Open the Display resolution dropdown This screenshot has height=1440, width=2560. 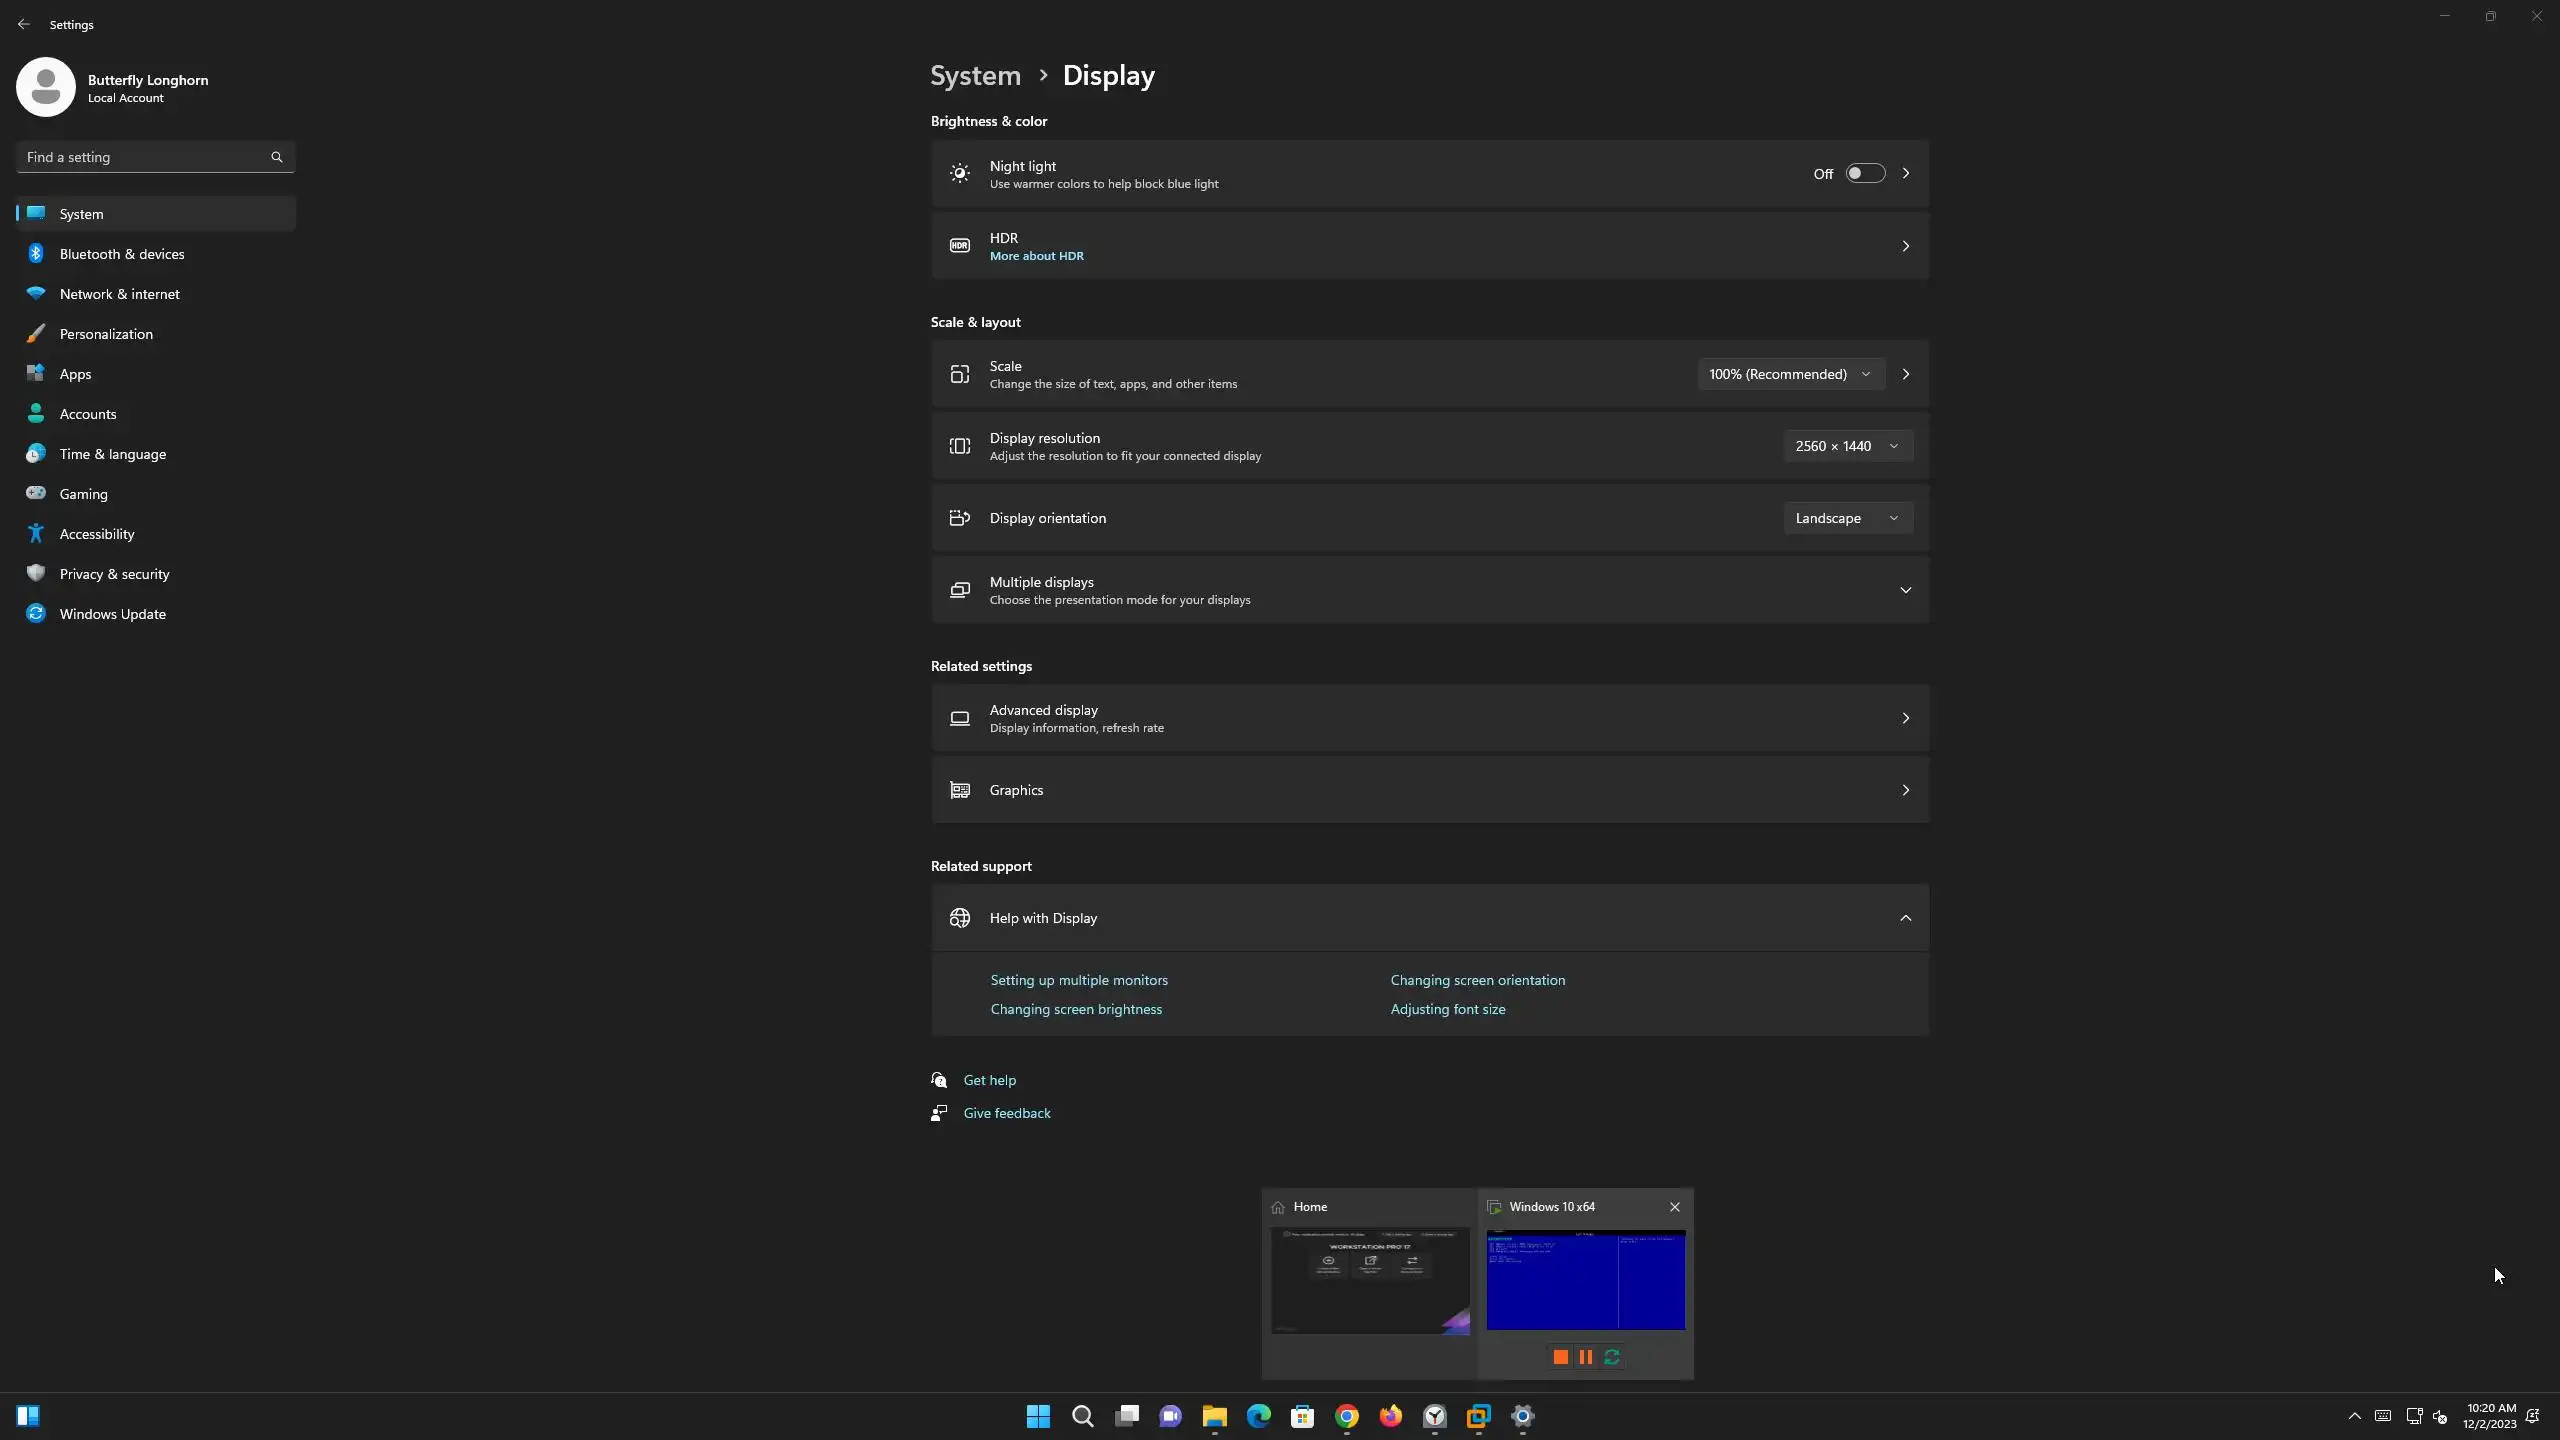[1847, 446]
